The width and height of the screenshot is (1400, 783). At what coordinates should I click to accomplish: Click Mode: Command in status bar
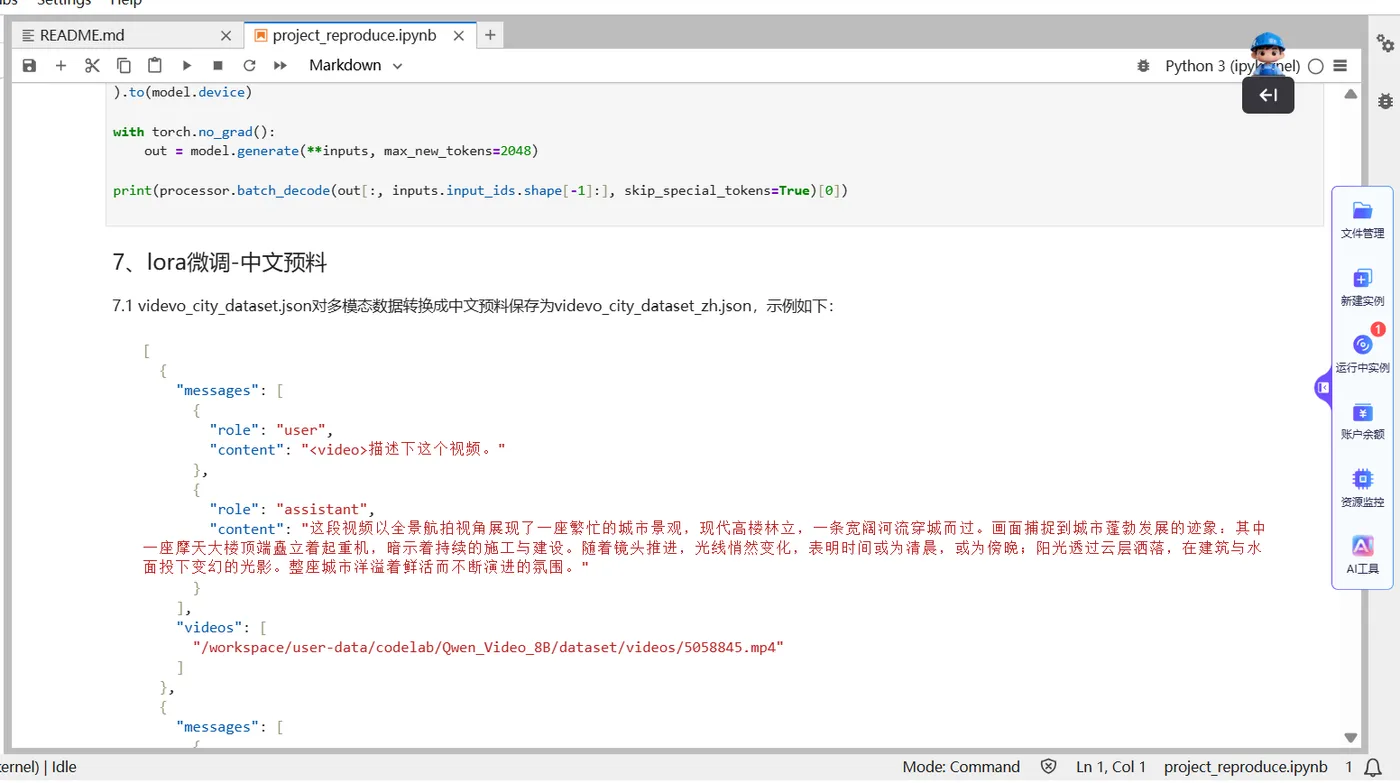coord(961,767)
